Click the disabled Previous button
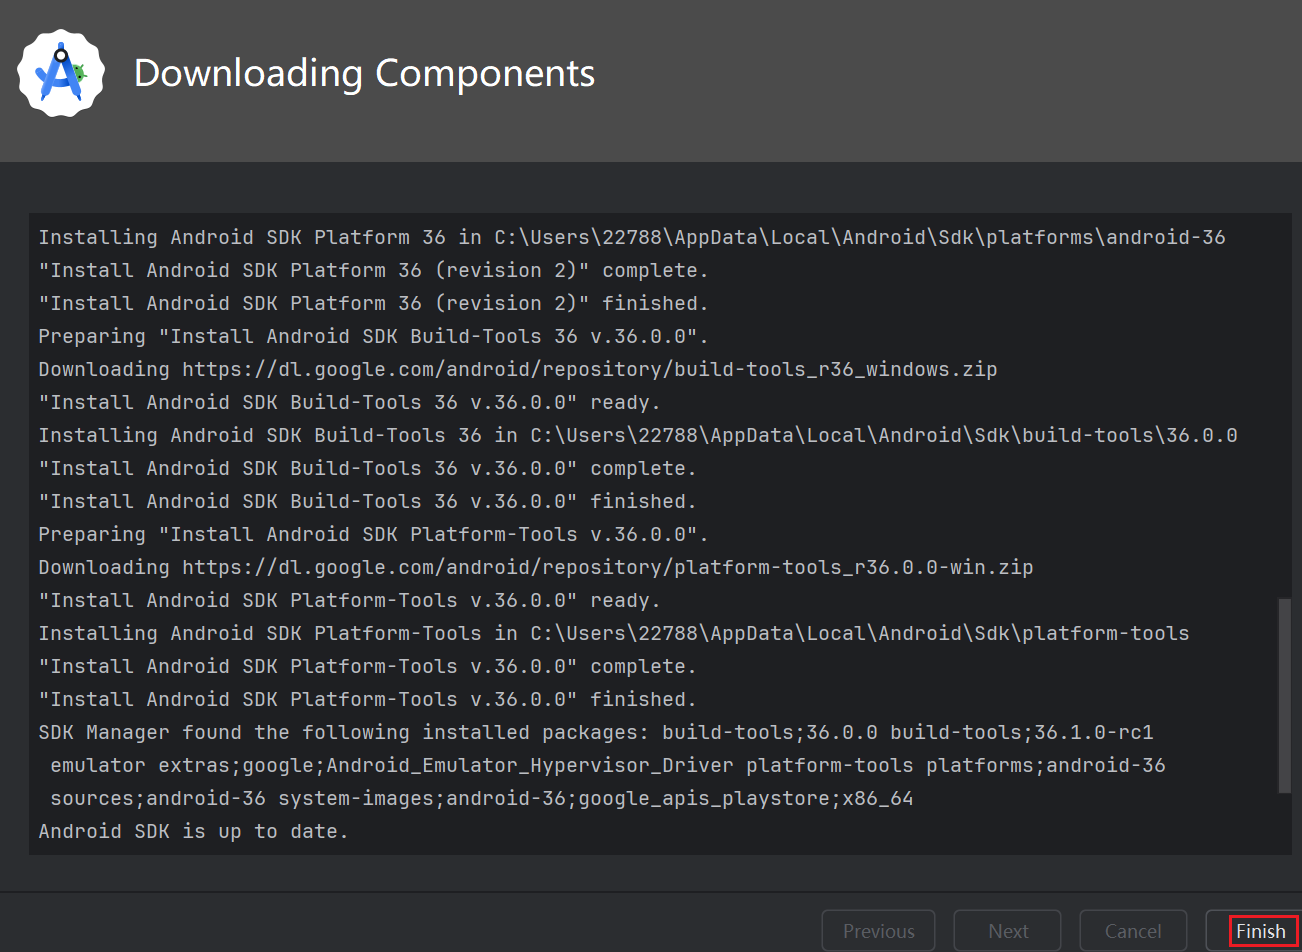The height and width of the screenshot is (952, 1302). click(878, 930)
